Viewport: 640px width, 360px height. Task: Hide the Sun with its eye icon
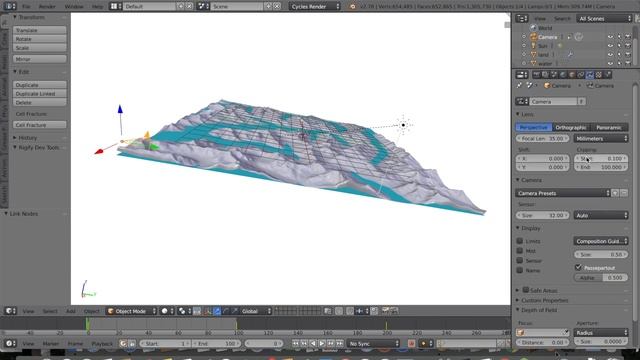click(610, 46)
